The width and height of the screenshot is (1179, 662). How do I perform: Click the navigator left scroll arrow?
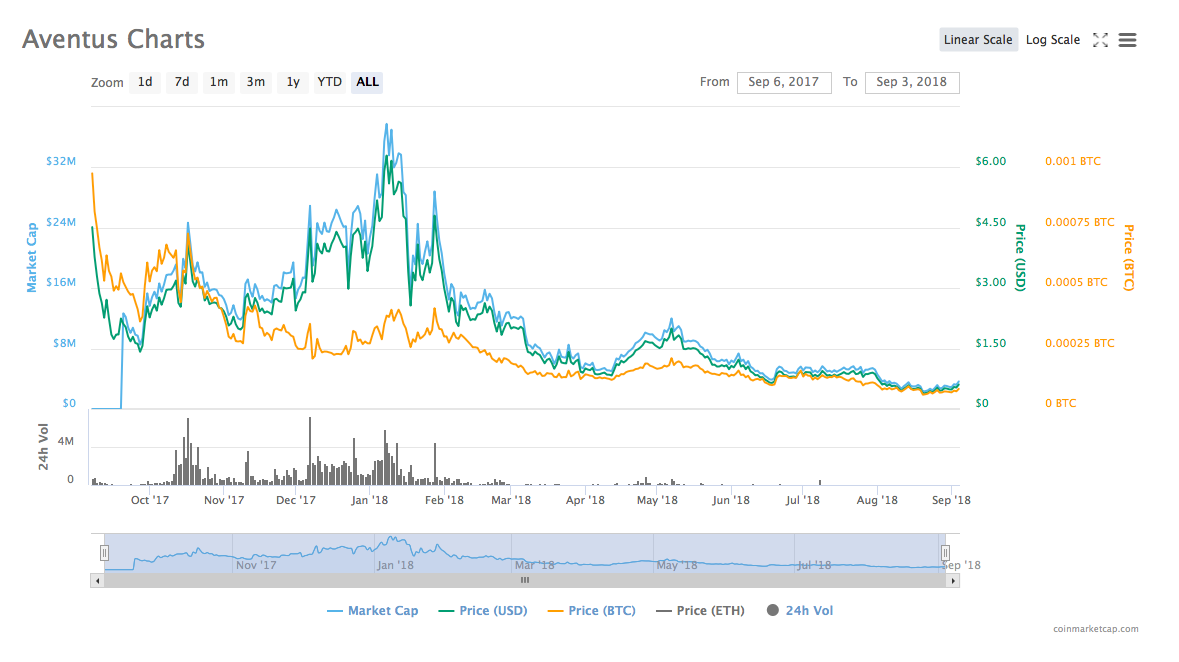pyautogui.click(x=97, y=581)
